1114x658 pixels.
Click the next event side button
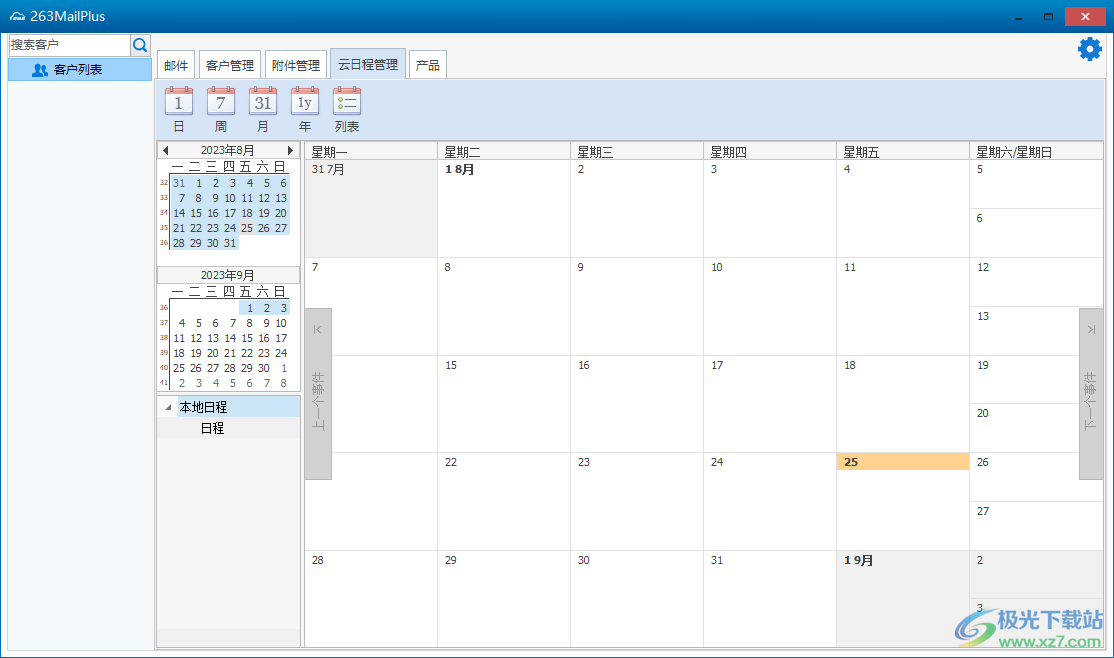click(x=1091, y=394)
